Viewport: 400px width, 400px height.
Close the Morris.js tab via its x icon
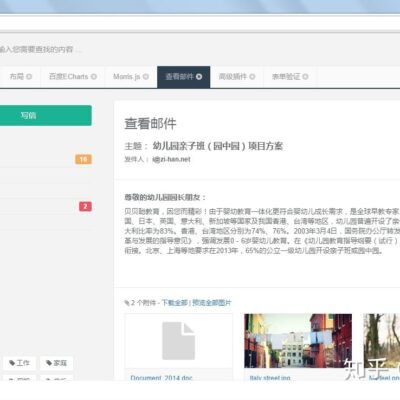click(x=146, y=77)
